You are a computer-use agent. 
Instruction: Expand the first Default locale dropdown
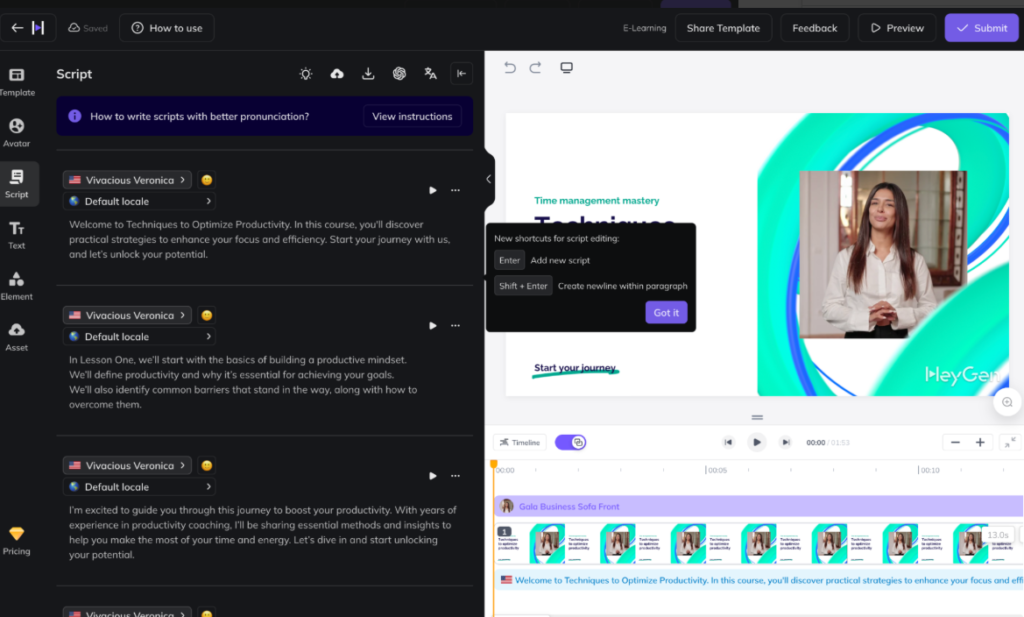tap(139, 201)
